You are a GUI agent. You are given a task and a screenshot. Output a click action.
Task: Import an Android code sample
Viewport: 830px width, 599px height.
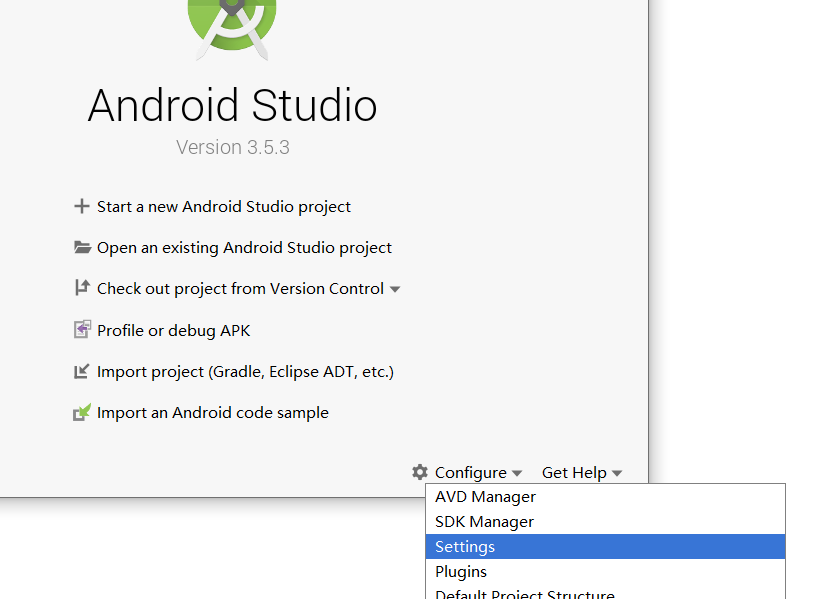213,413
